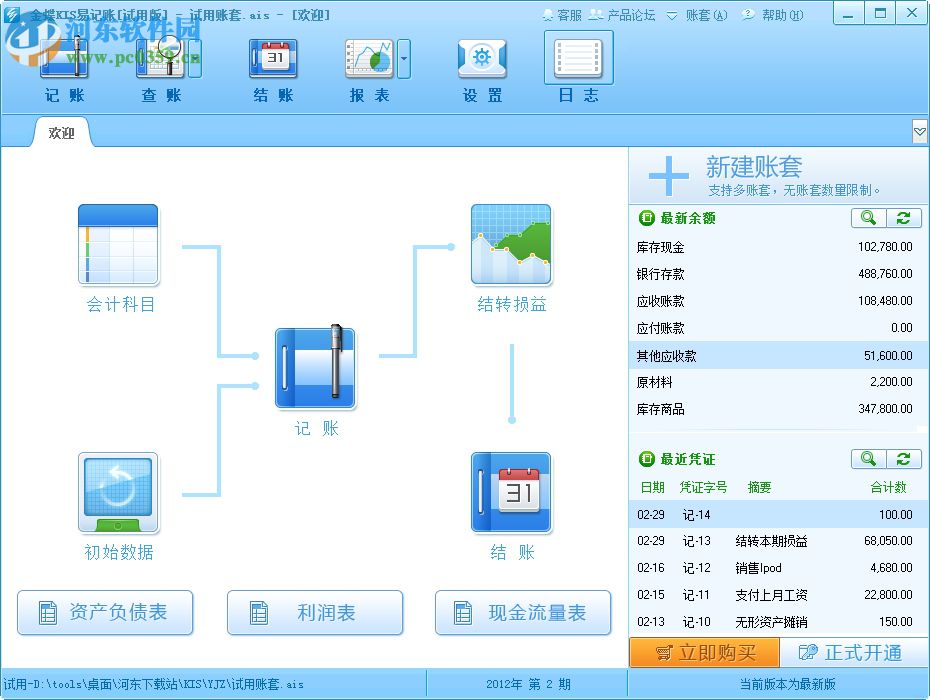Screen dimensions: 930x700
Task: Click 正式开通 to activate
Action: (x=855, y=653)
